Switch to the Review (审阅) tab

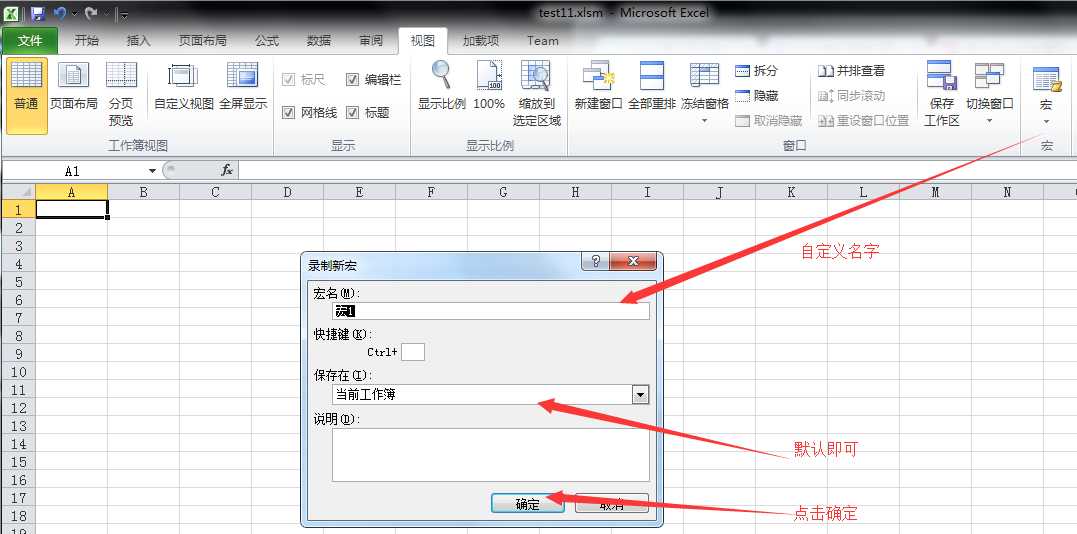pyautogui.click(x=371, y=41)
